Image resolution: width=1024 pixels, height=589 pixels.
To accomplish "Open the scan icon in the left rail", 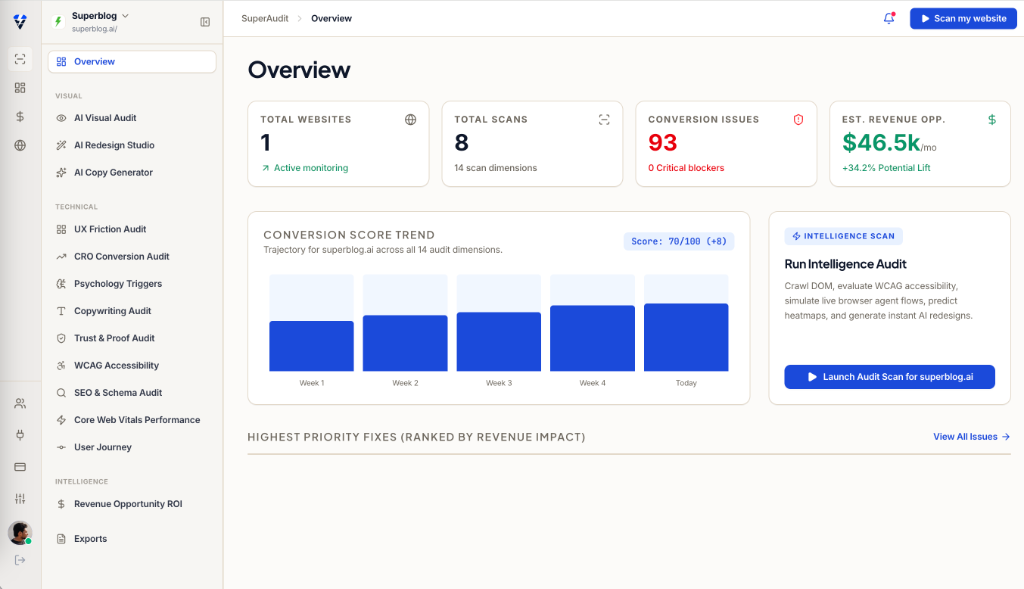I will [20, 59].
